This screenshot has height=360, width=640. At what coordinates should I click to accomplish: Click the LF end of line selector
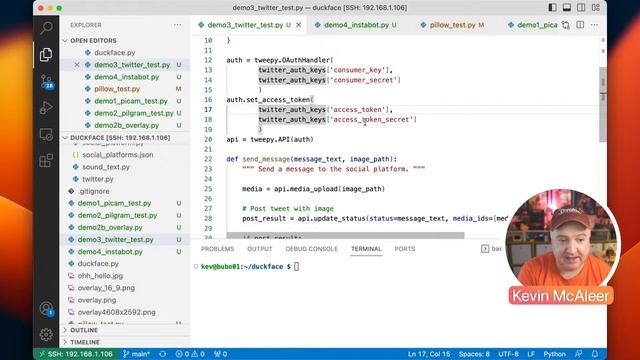tap(531, 354)
